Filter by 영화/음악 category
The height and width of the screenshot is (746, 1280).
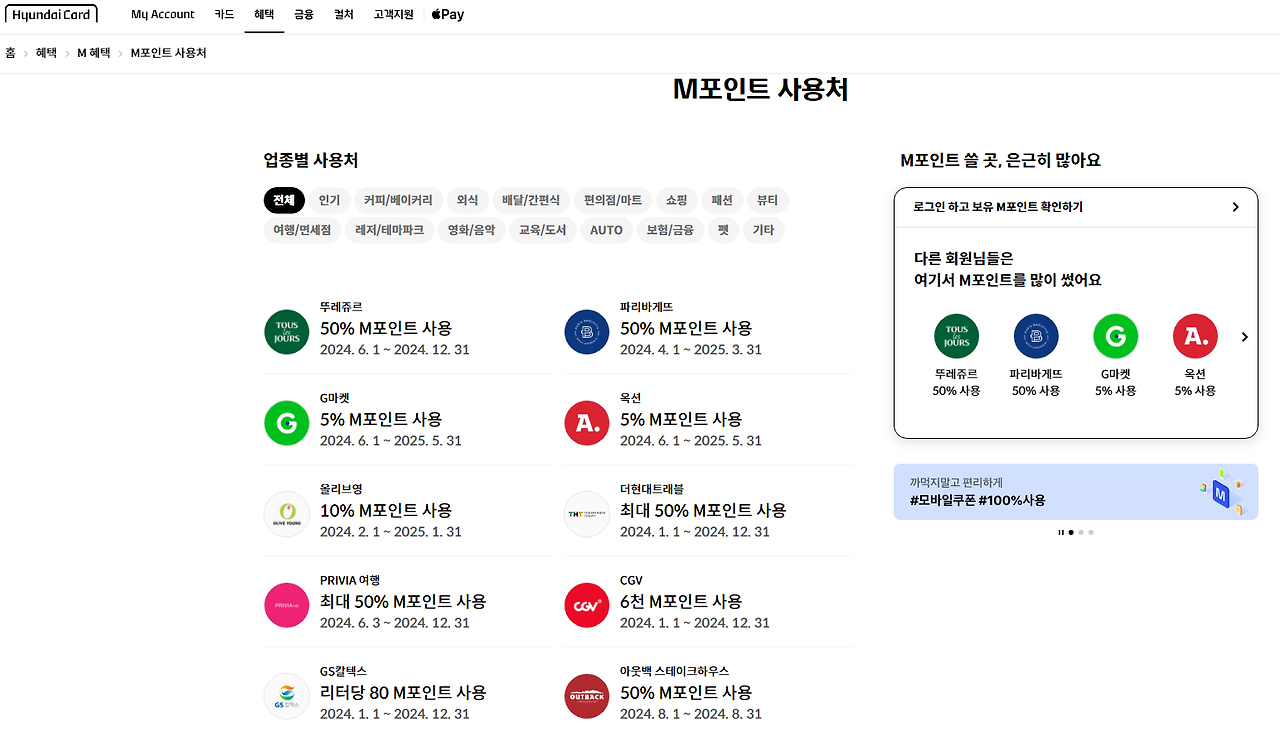click(x=471, y=230)
